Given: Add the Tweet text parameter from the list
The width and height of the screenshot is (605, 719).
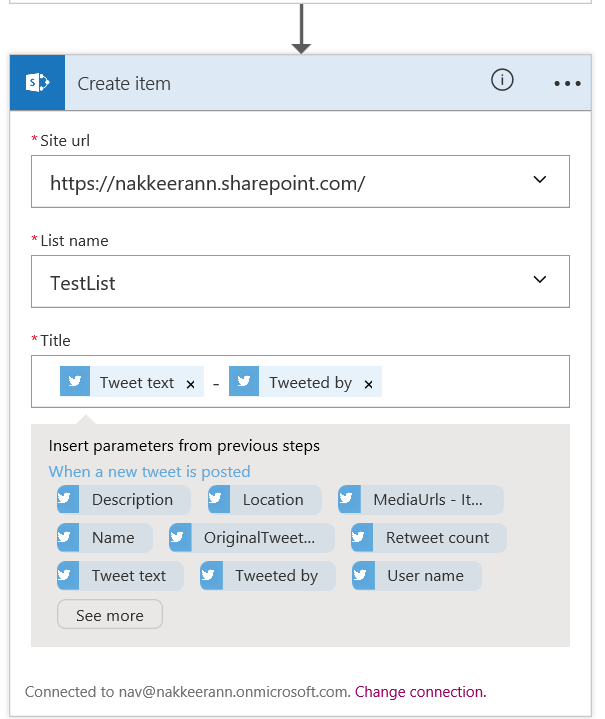Looking at the screenshot, I should 120,576.
